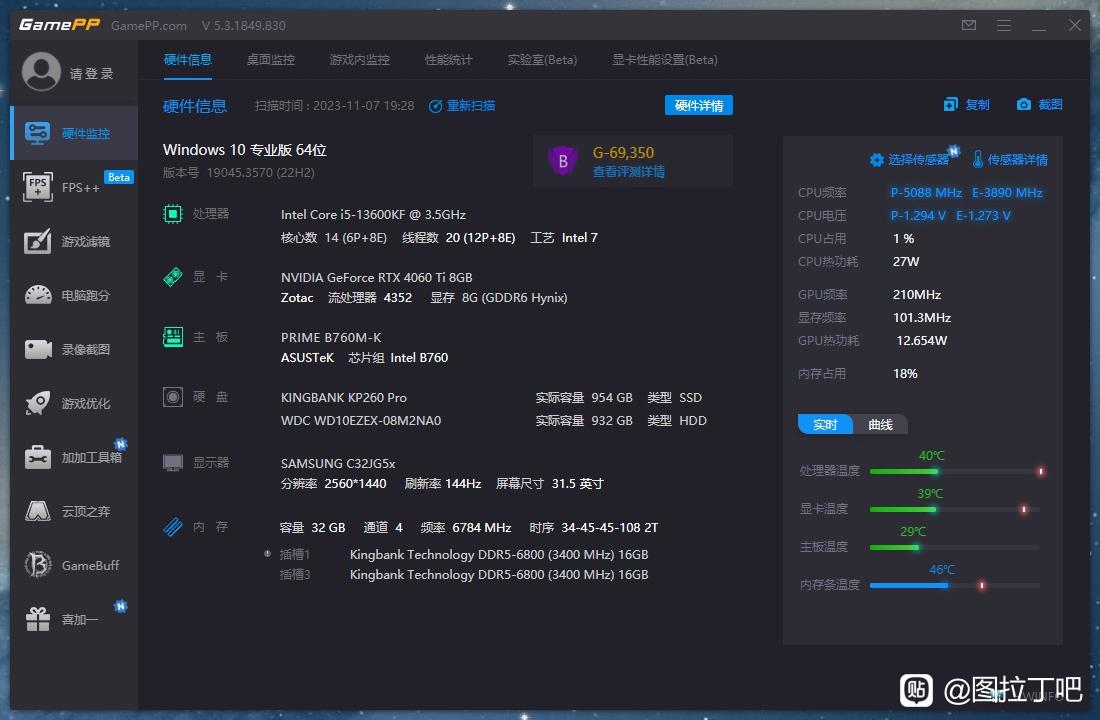The image size is (1100, 720).
Task: Click NVIDIA GeForce RTX 4060 Ti 8GB text
Action: point(377,277)
